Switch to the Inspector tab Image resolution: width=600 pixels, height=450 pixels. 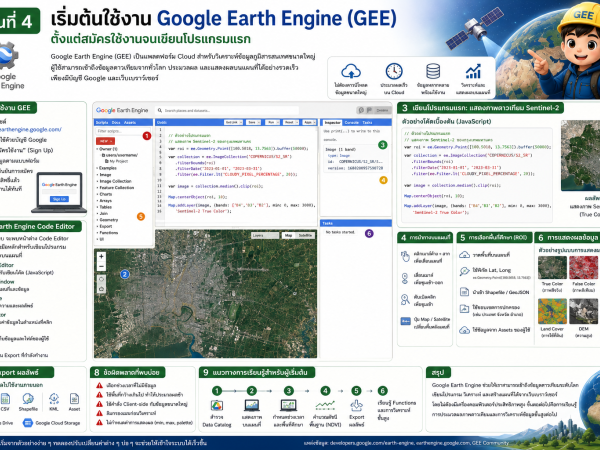pos(332,122)
